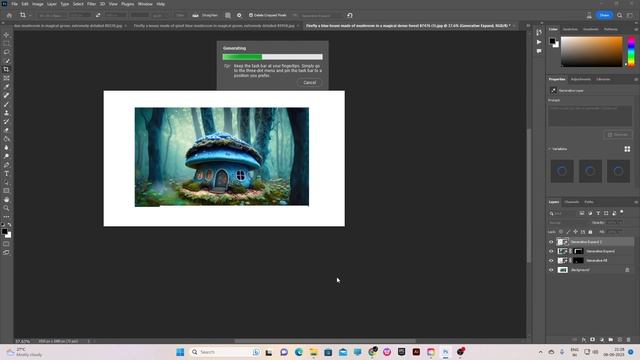Open the Properties panel flyout menu
The height and width of the screenshot is (360, 640).
pos(636,79)
